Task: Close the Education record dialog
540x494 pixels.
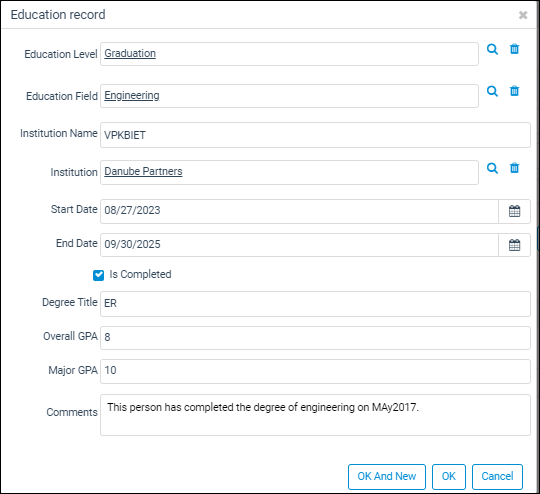Action: [523, 15]
